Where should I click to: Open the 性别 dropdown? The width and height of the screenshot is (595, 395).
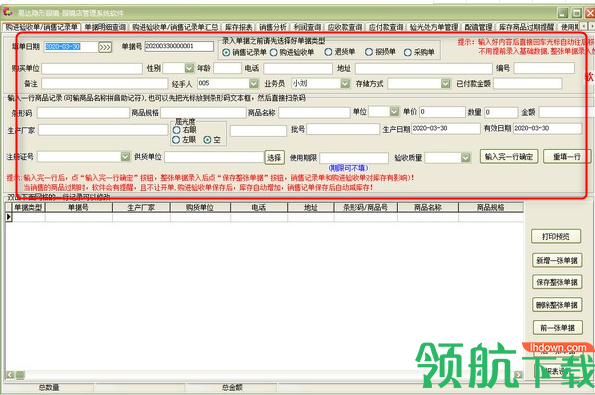tap(189, 68)
